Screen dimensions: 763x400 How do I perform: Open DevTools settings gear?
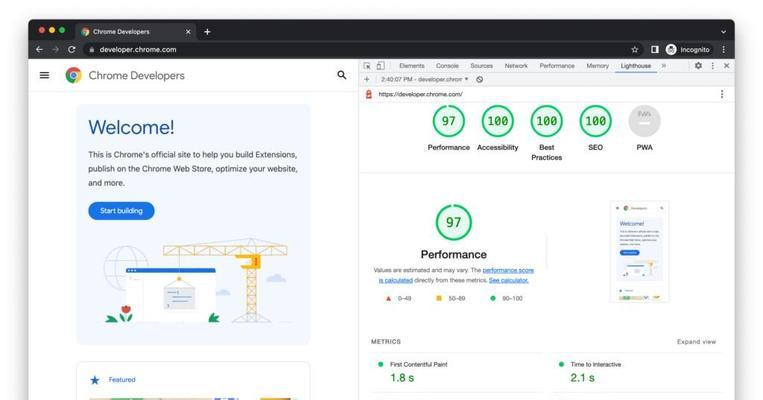[698, 66]
